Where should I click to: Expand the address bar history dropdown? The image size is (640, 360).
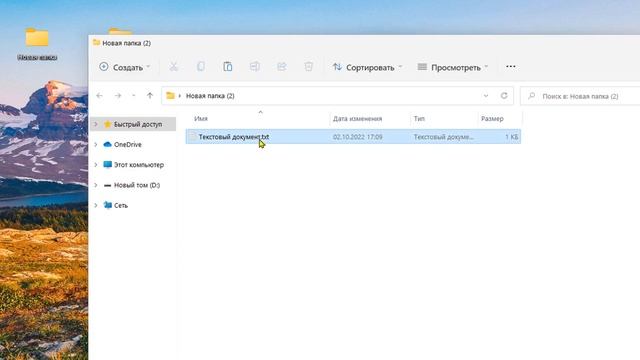click(x=486, y=96)
